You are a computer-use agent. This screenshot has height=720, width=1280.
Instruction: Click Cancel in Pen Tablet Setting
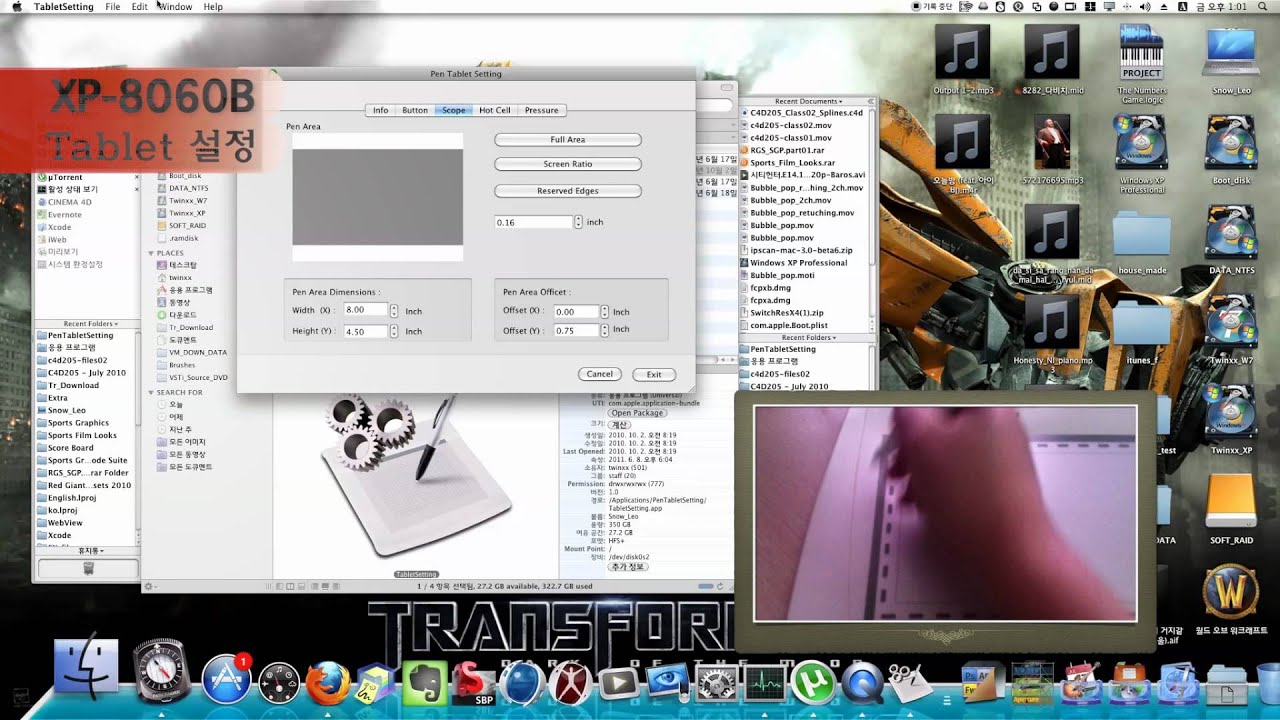[x=600, y=374]
